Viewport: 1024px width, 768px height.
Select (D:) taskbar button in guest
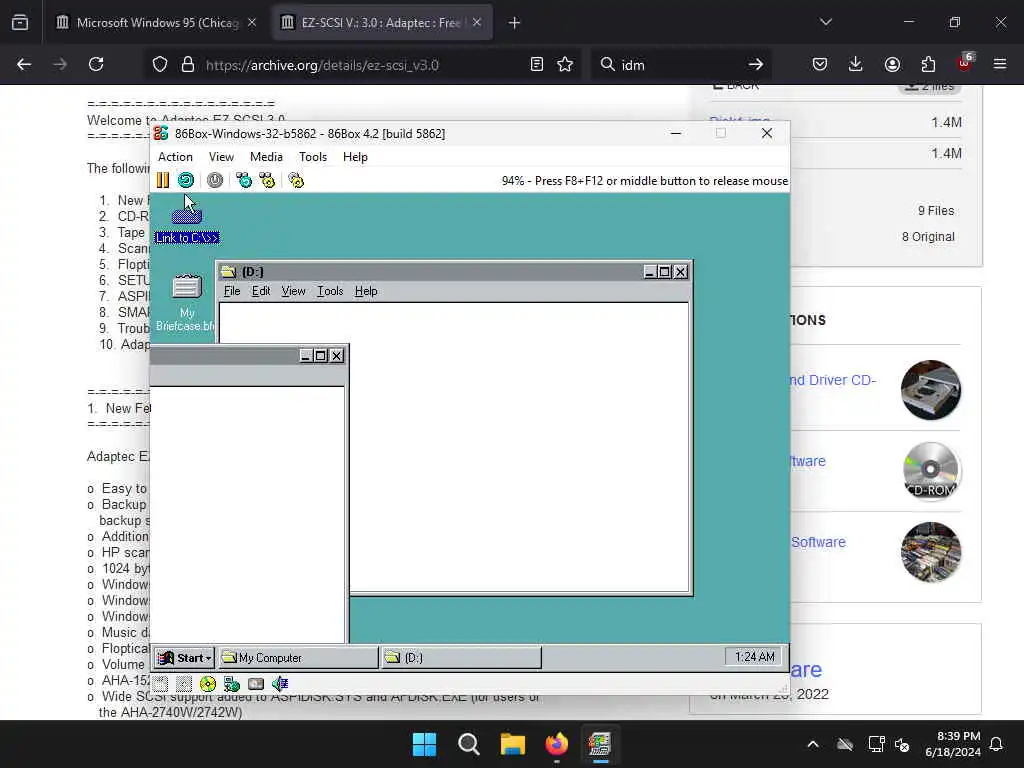(461, 658)
